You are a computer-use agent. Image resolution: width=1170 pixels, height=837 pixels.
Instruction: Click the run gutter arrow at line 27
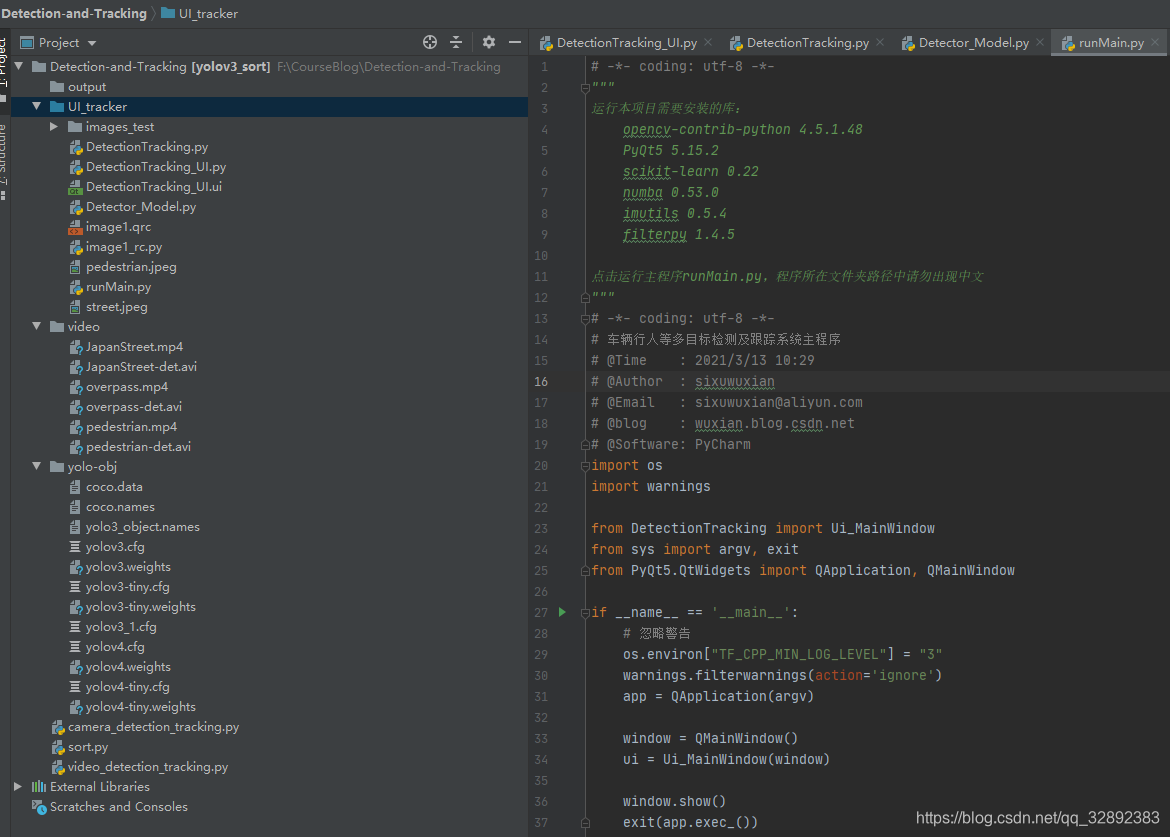[563, 612]
